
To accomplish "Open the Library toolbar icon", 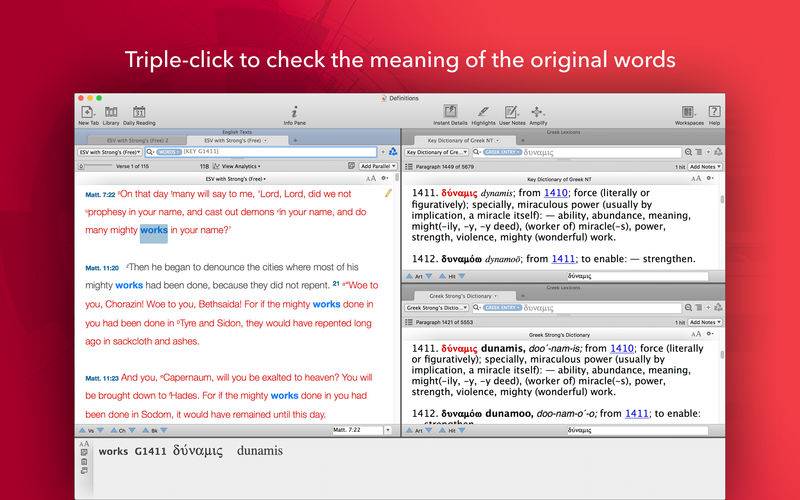I will [111, 115].
